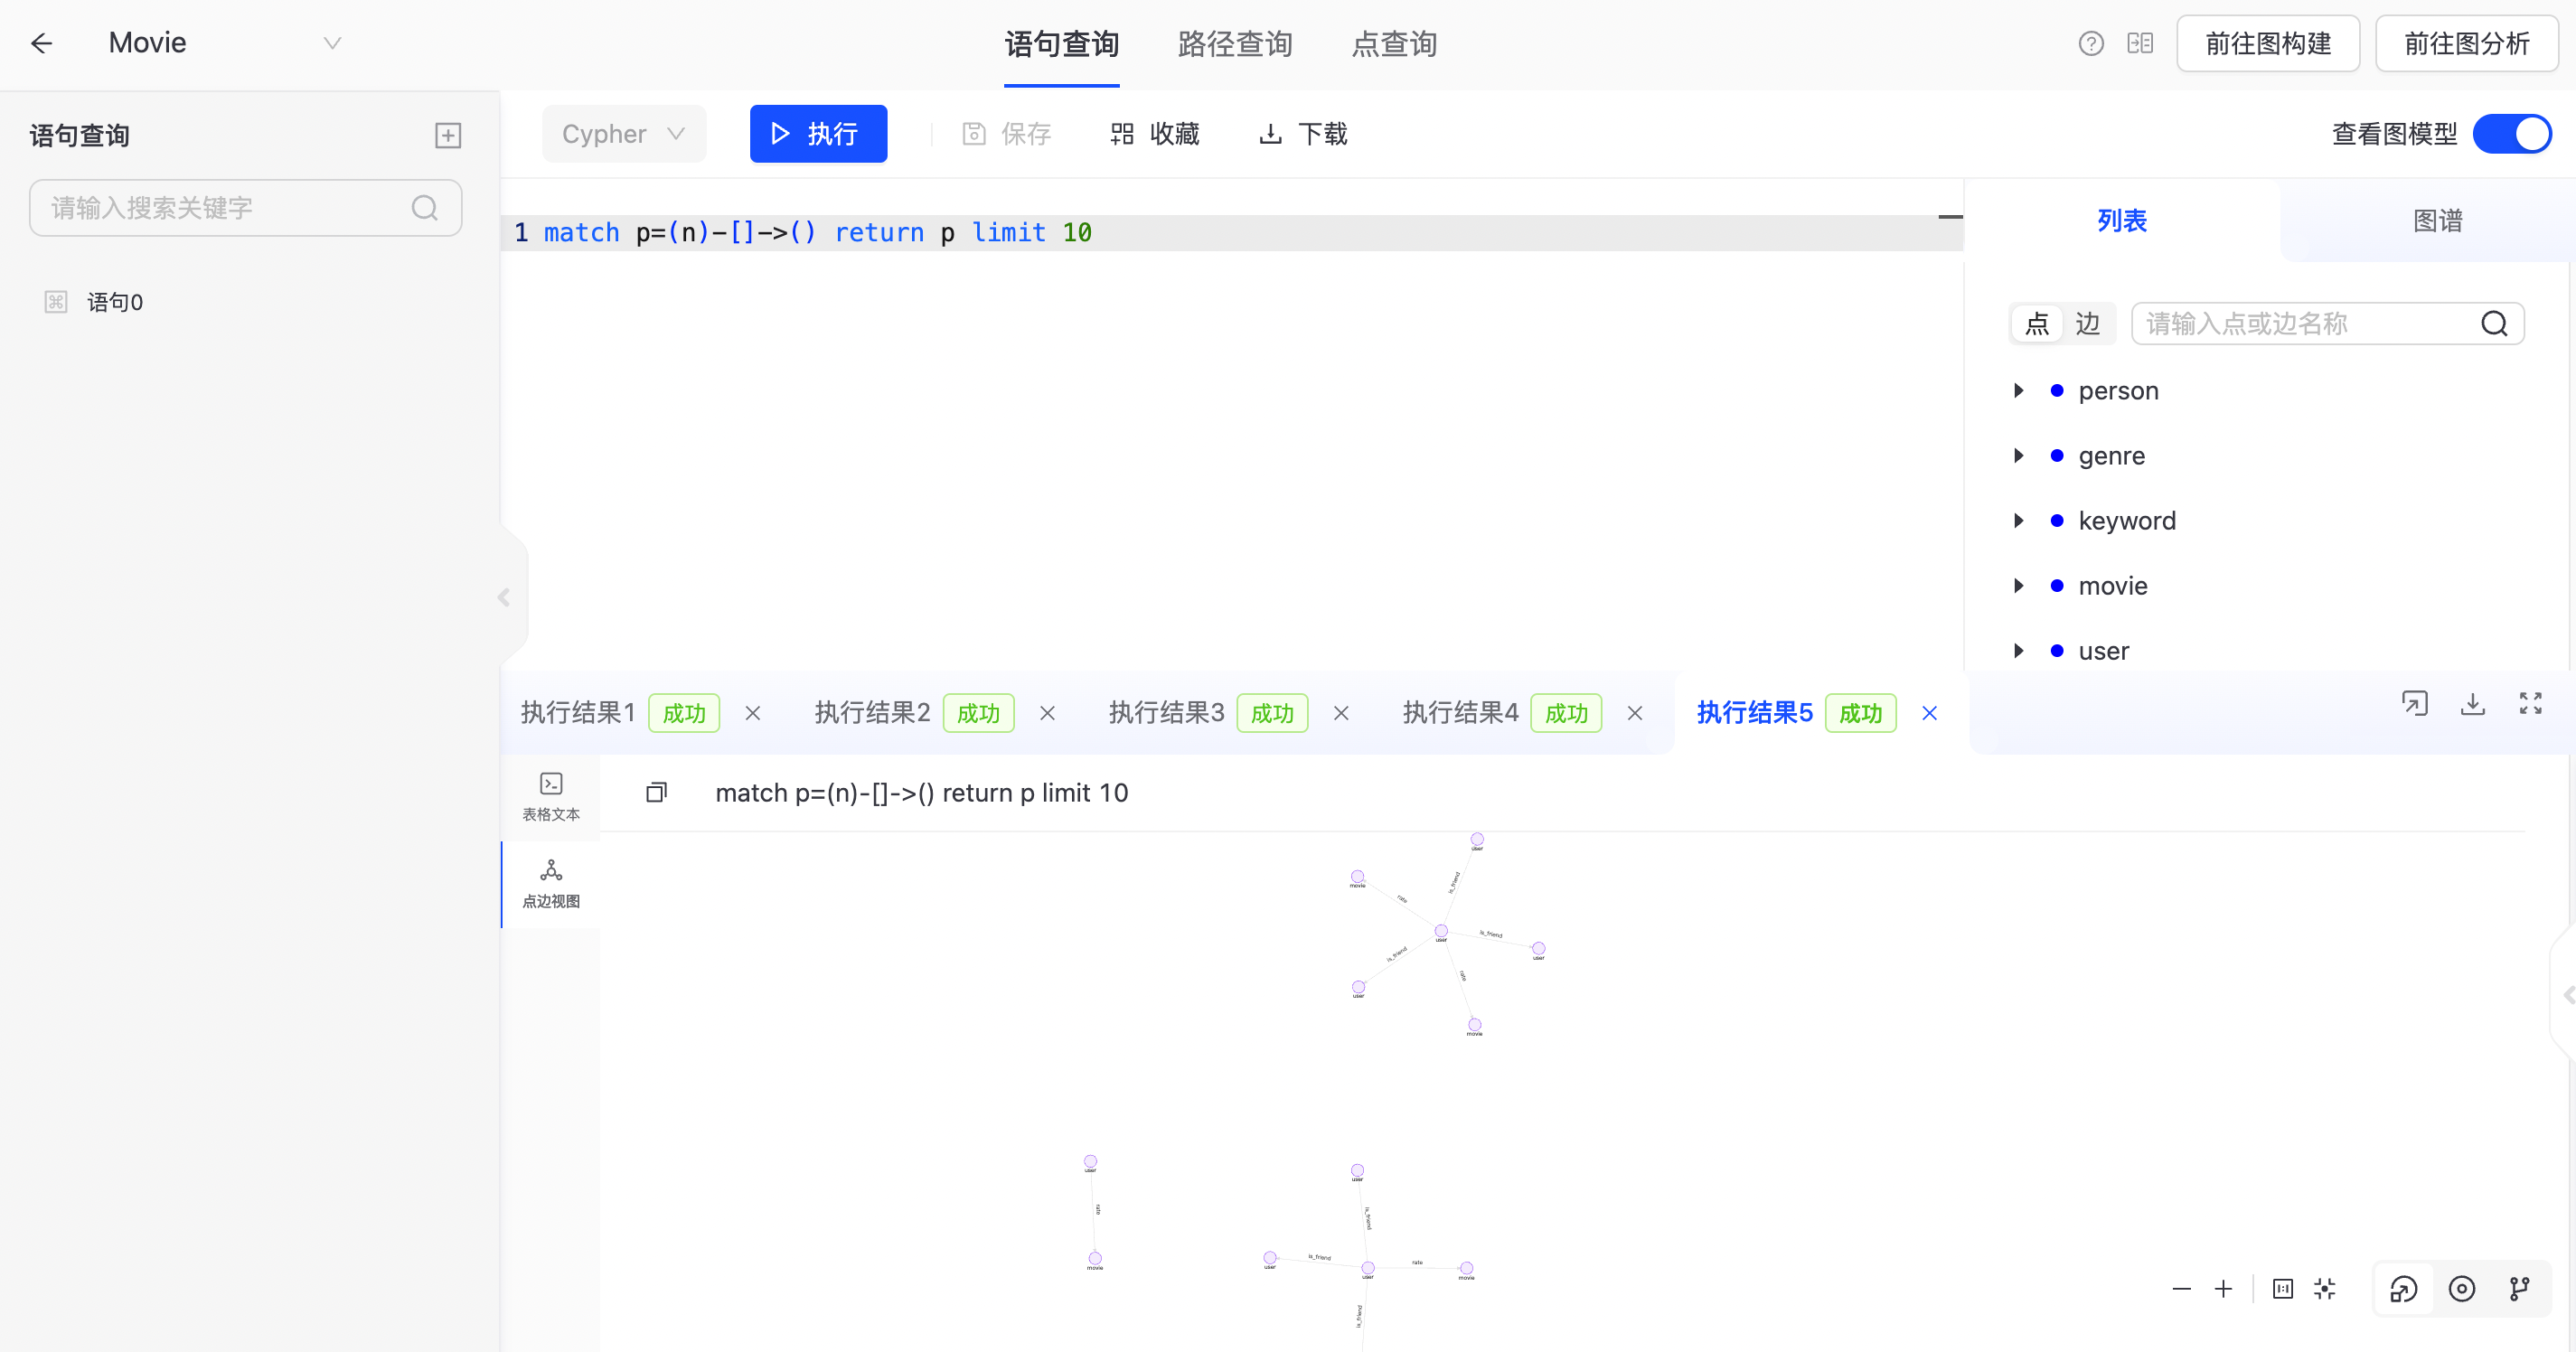
Task: Close the 执行结果1 tab
Action: pyautogui.click(x=753, y=713)
